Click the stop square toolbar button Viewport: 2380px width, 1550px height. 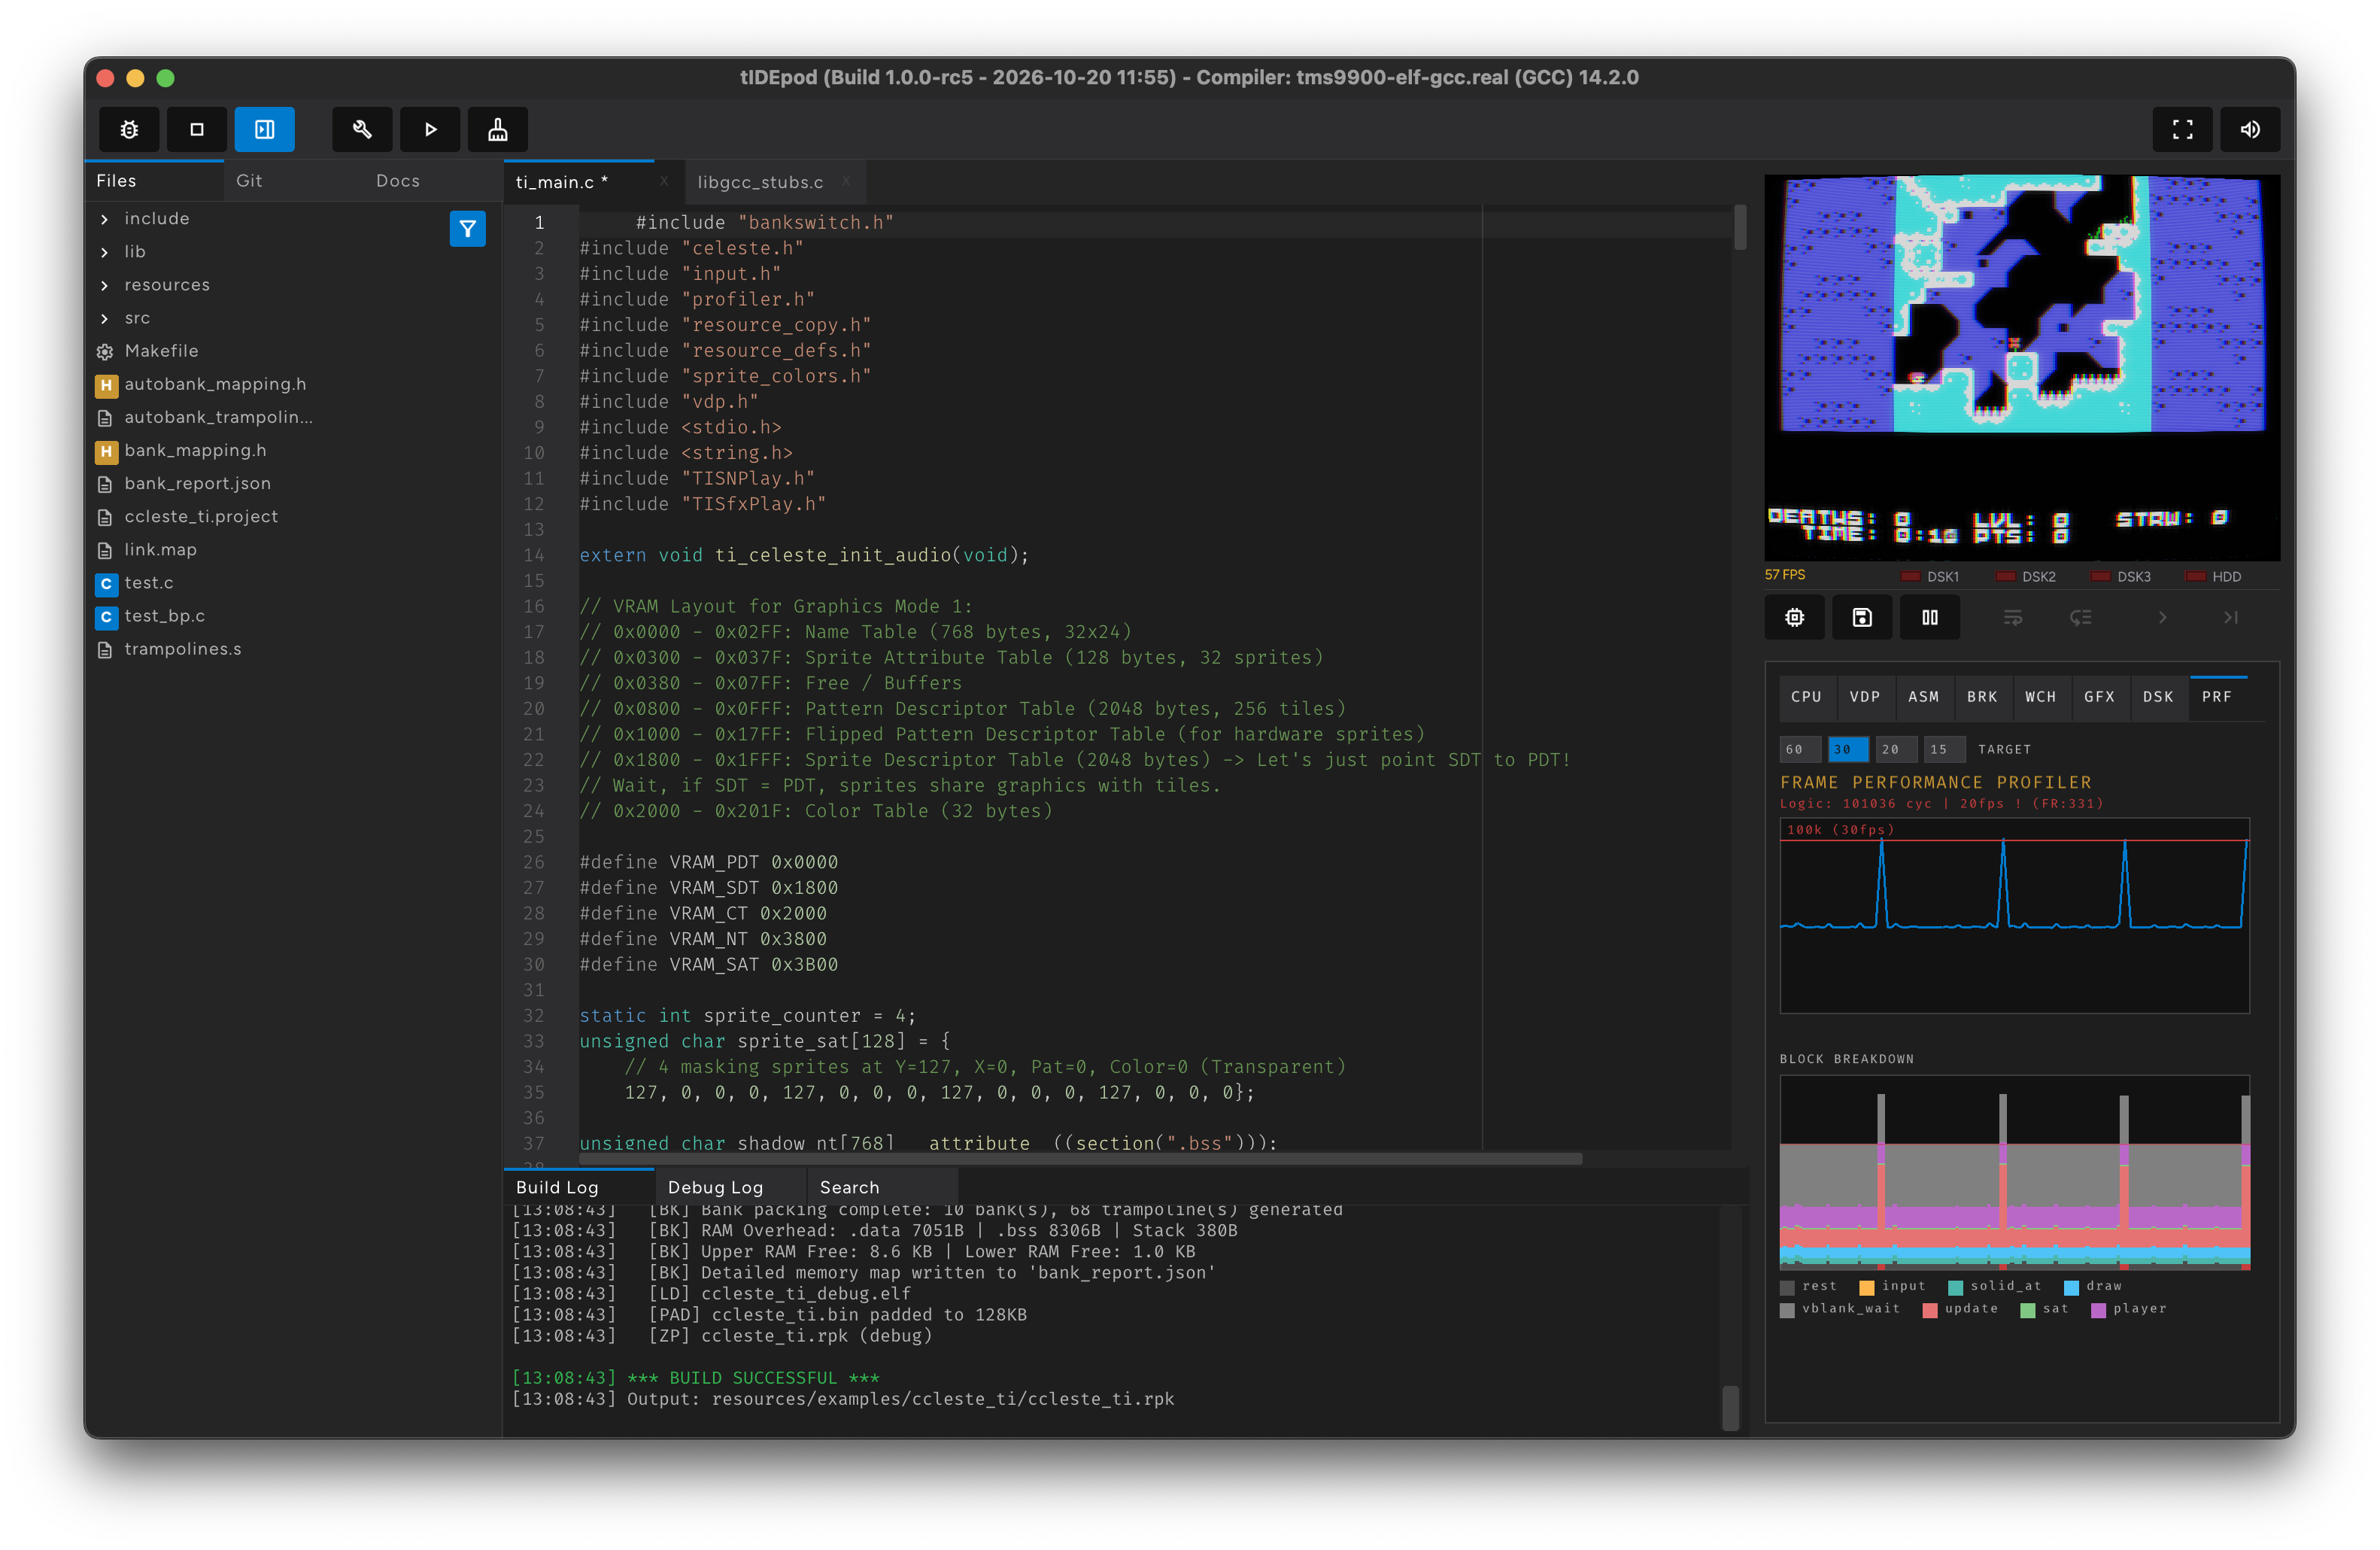[x=197, y=129]
